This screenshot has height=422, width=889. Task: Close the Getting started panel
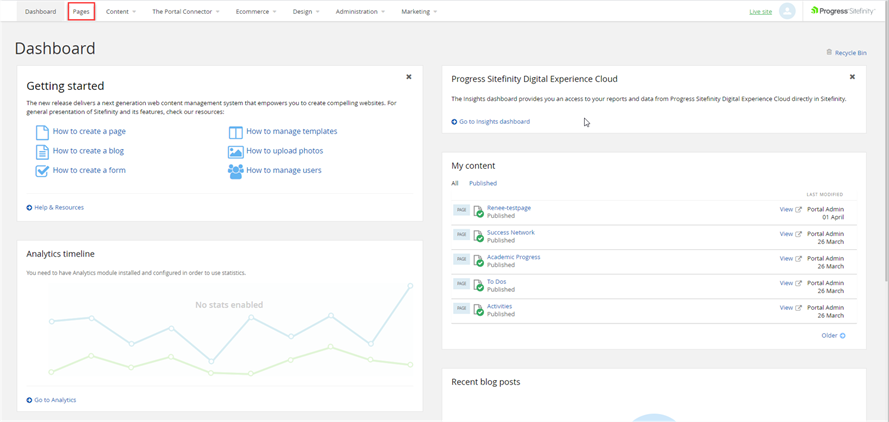tap(408, 76)
